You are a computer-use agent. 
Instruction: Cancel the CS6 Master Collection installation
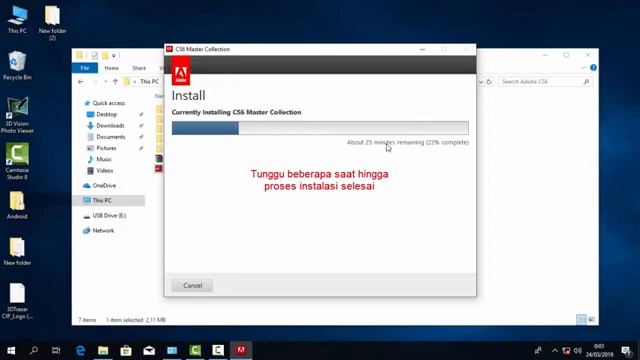[192, 285]
